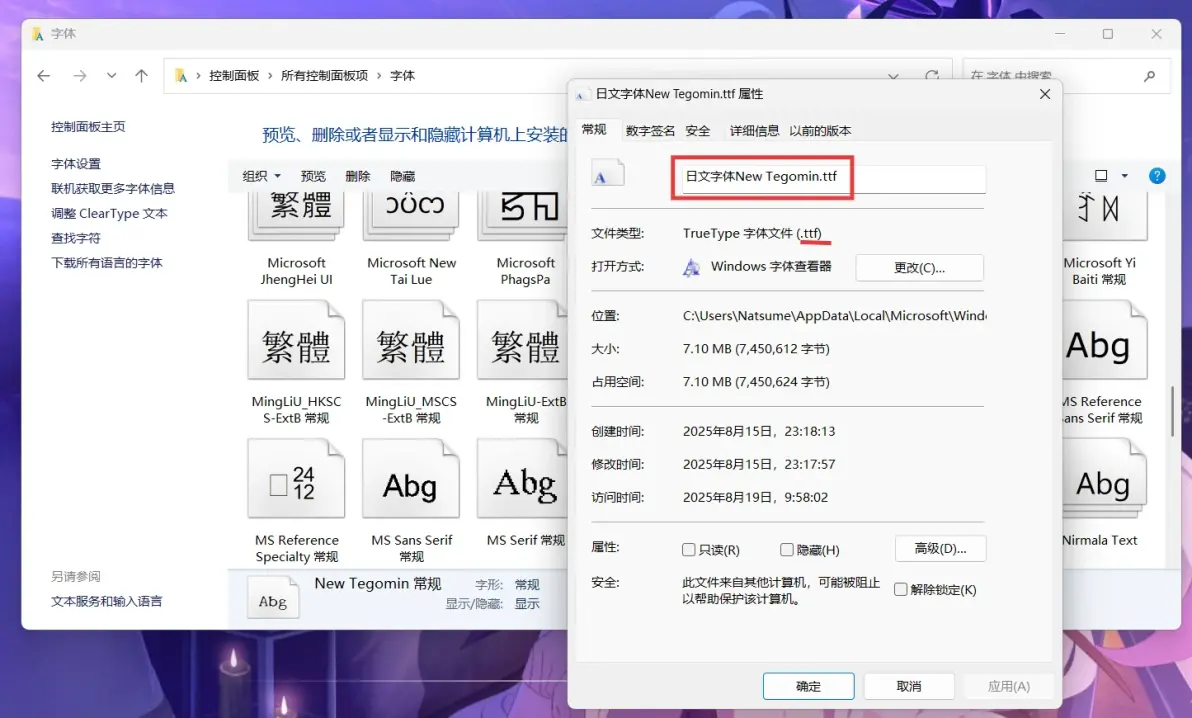
Task: Click 预览 in the fonts toolbar
Action: point(313,176)
